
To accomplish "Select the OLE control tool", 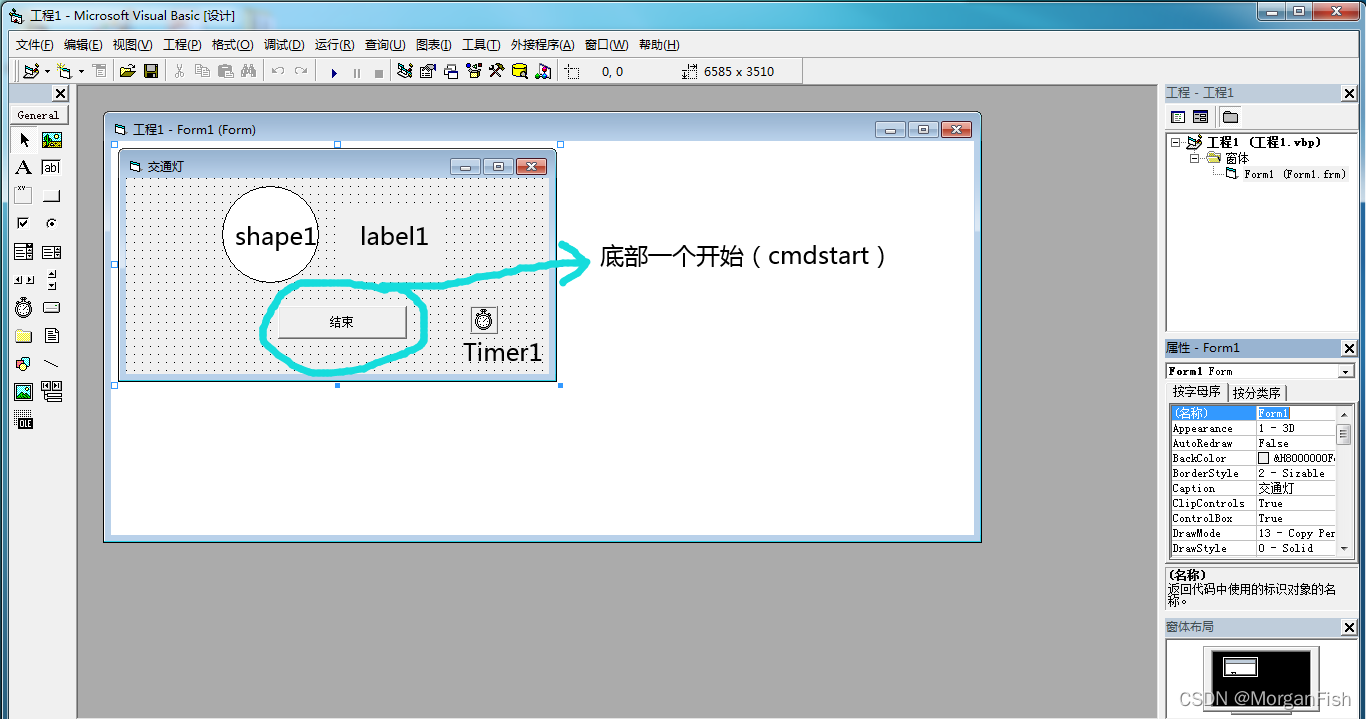I will point(24,419).
